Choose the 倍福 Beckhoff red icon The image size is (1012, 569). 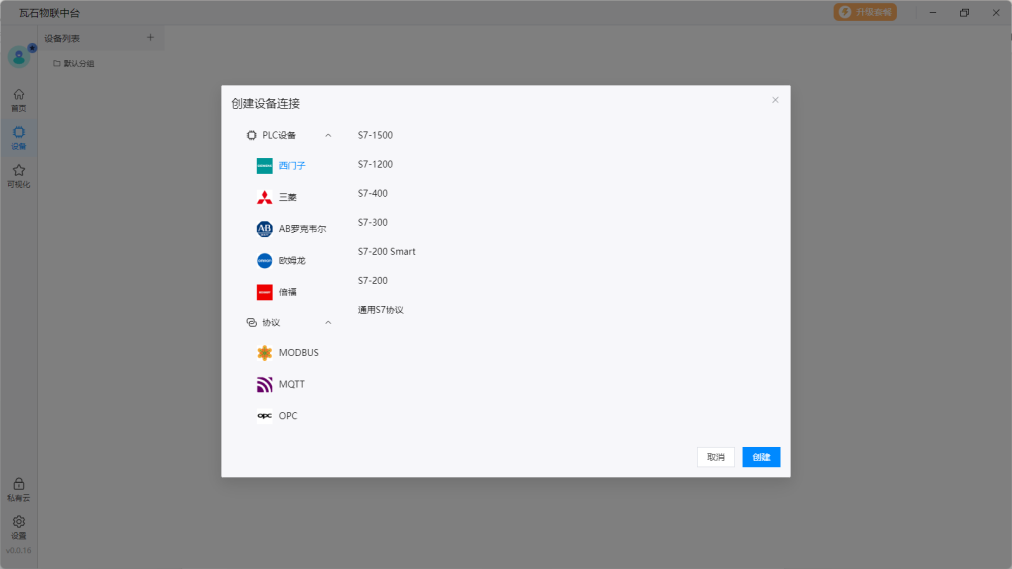coord(264,292)
